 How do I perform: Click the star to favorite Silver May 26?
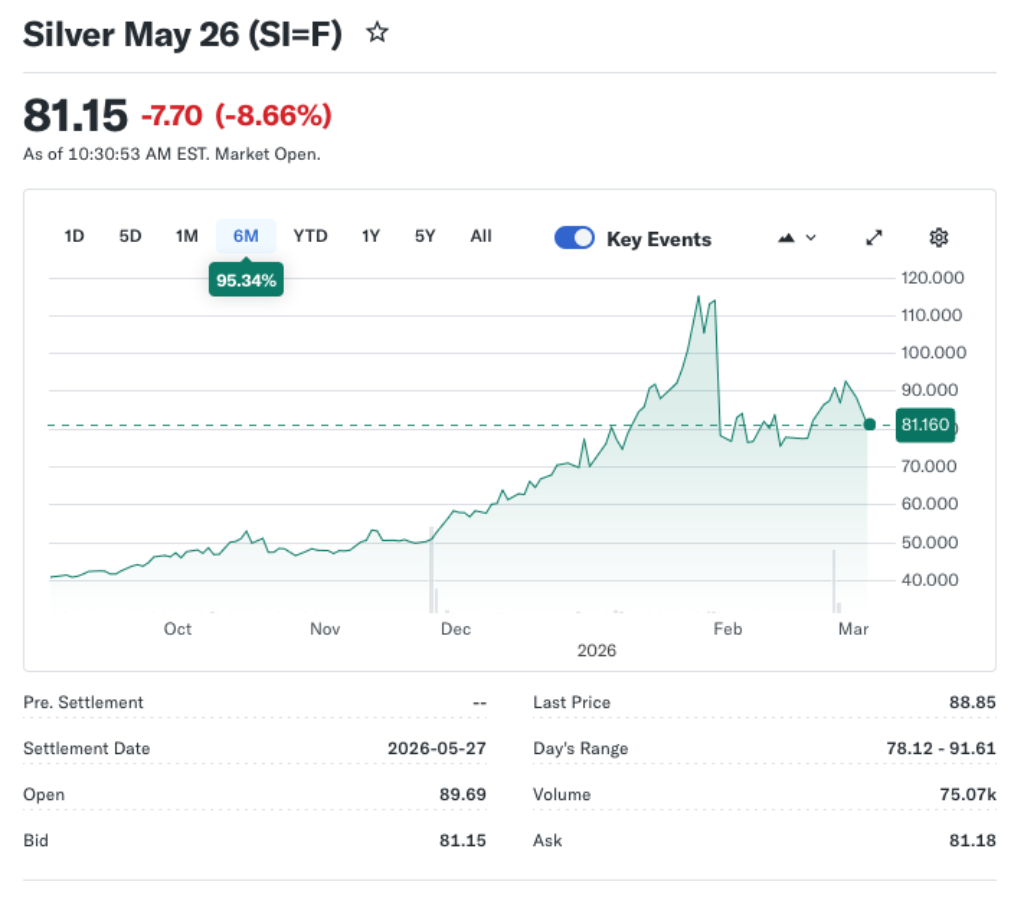tap(377, 32)
